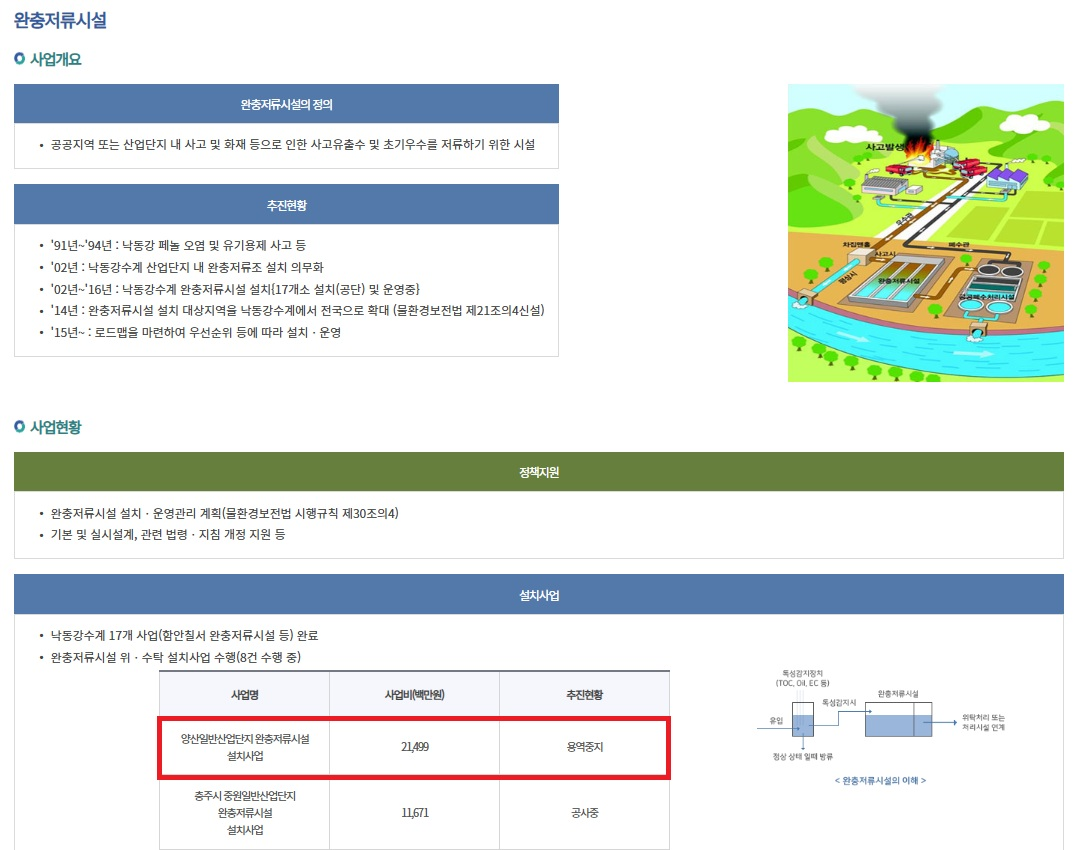The width and height of the screenshot is (1078, 850).
Task: Click the 완충저류시설의 이해 caption
Action: tap(880, 781)
